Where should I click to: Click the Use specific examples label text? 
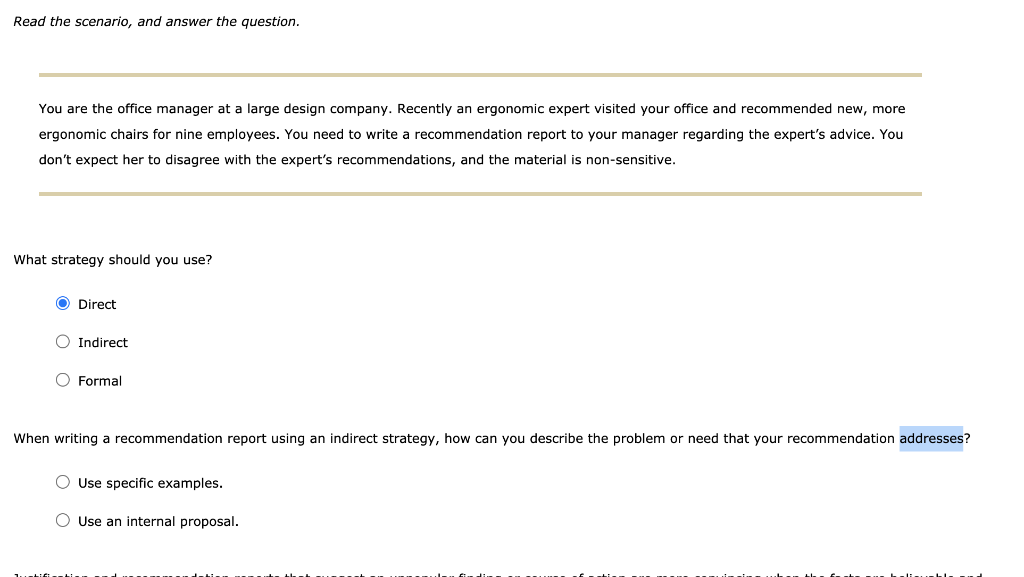150,482
